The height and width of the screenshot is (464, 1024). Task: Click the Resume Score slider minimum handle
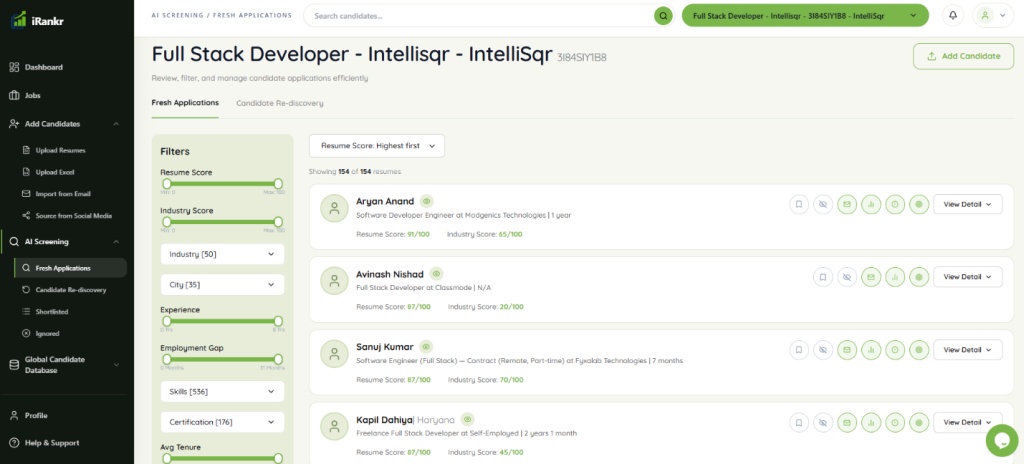[167, 184]
